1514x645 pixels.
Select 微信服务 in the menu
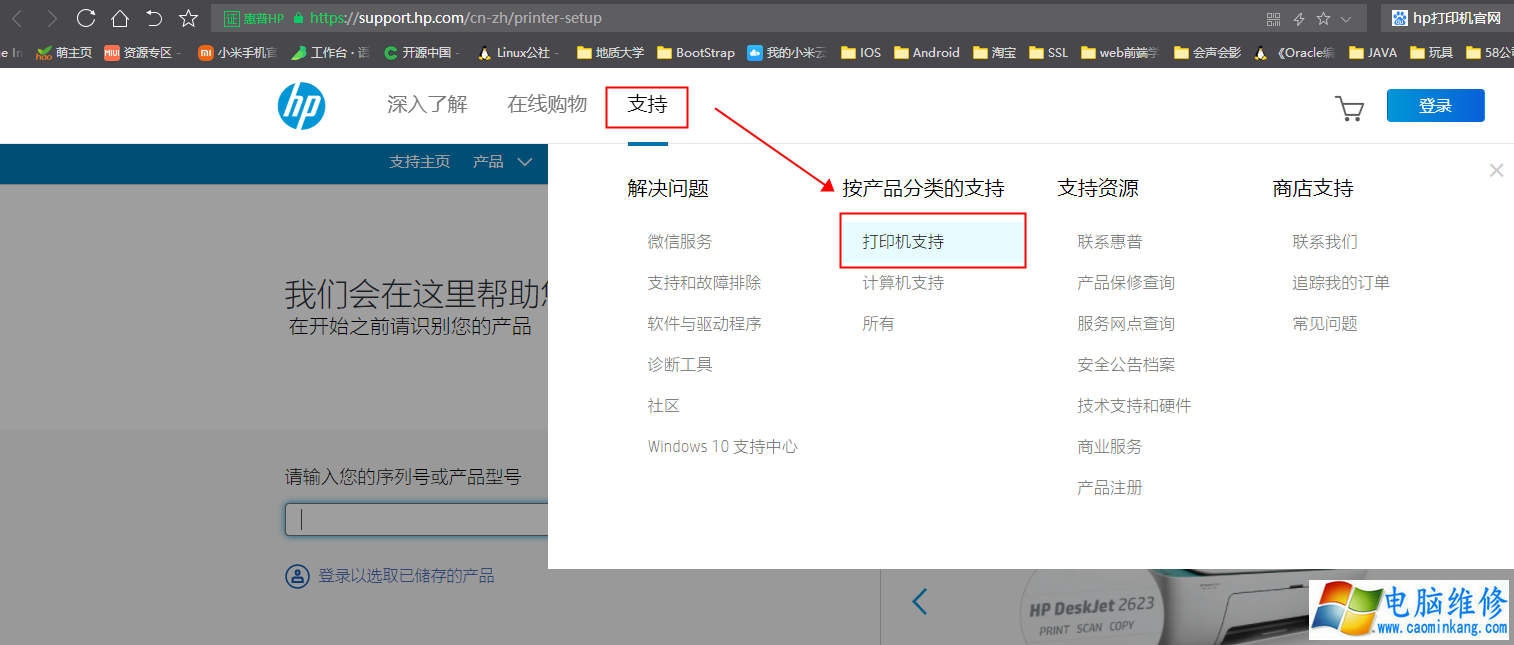point(680,242)
